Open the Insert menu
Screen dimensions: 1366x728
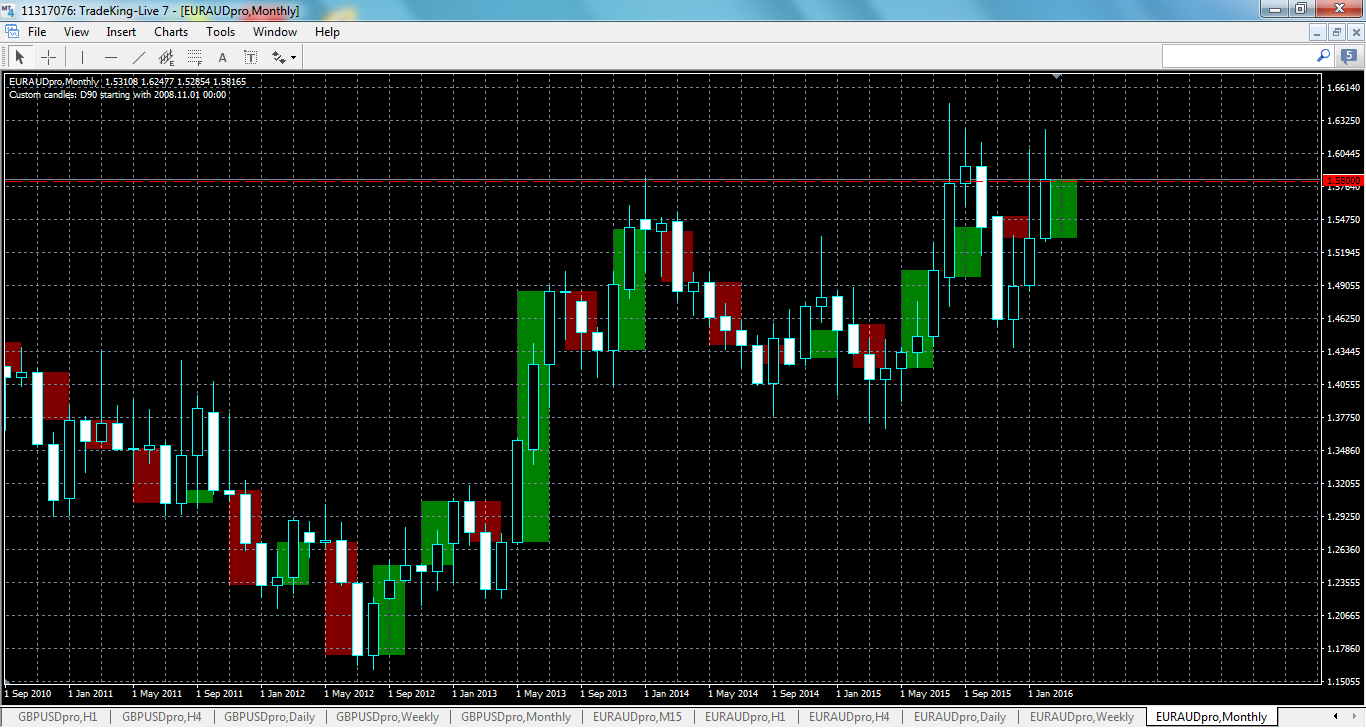coord(121,32)
